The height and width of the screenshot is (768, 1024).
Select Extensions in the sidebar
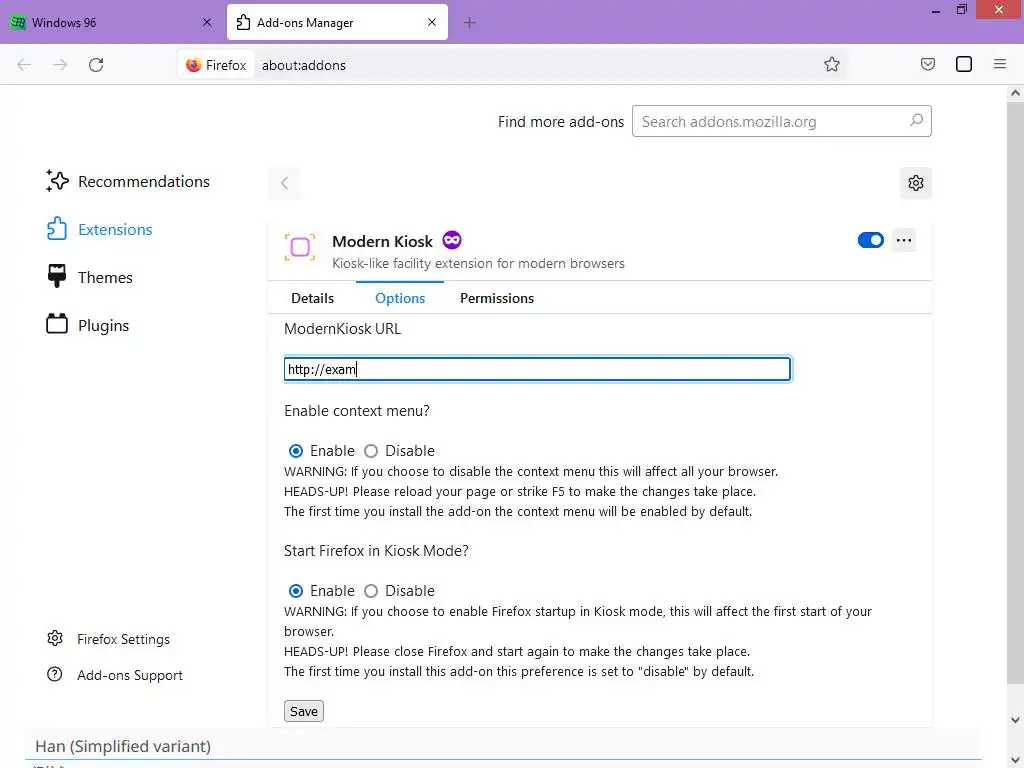99,229
